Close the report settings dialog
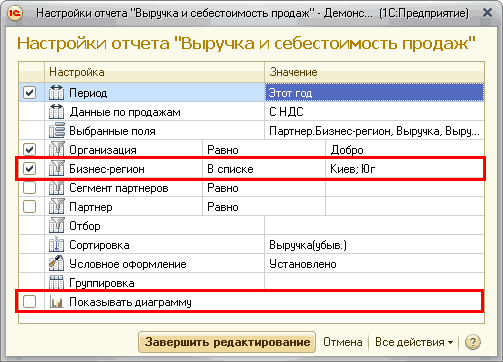The height and width of the screenshot is (362, 503). pos(487,13)
